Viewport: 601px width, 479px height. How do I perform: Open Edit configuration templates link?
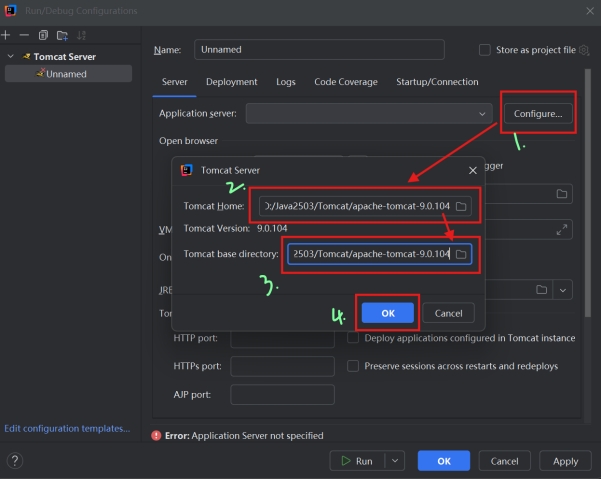click(x=67, y=428)
